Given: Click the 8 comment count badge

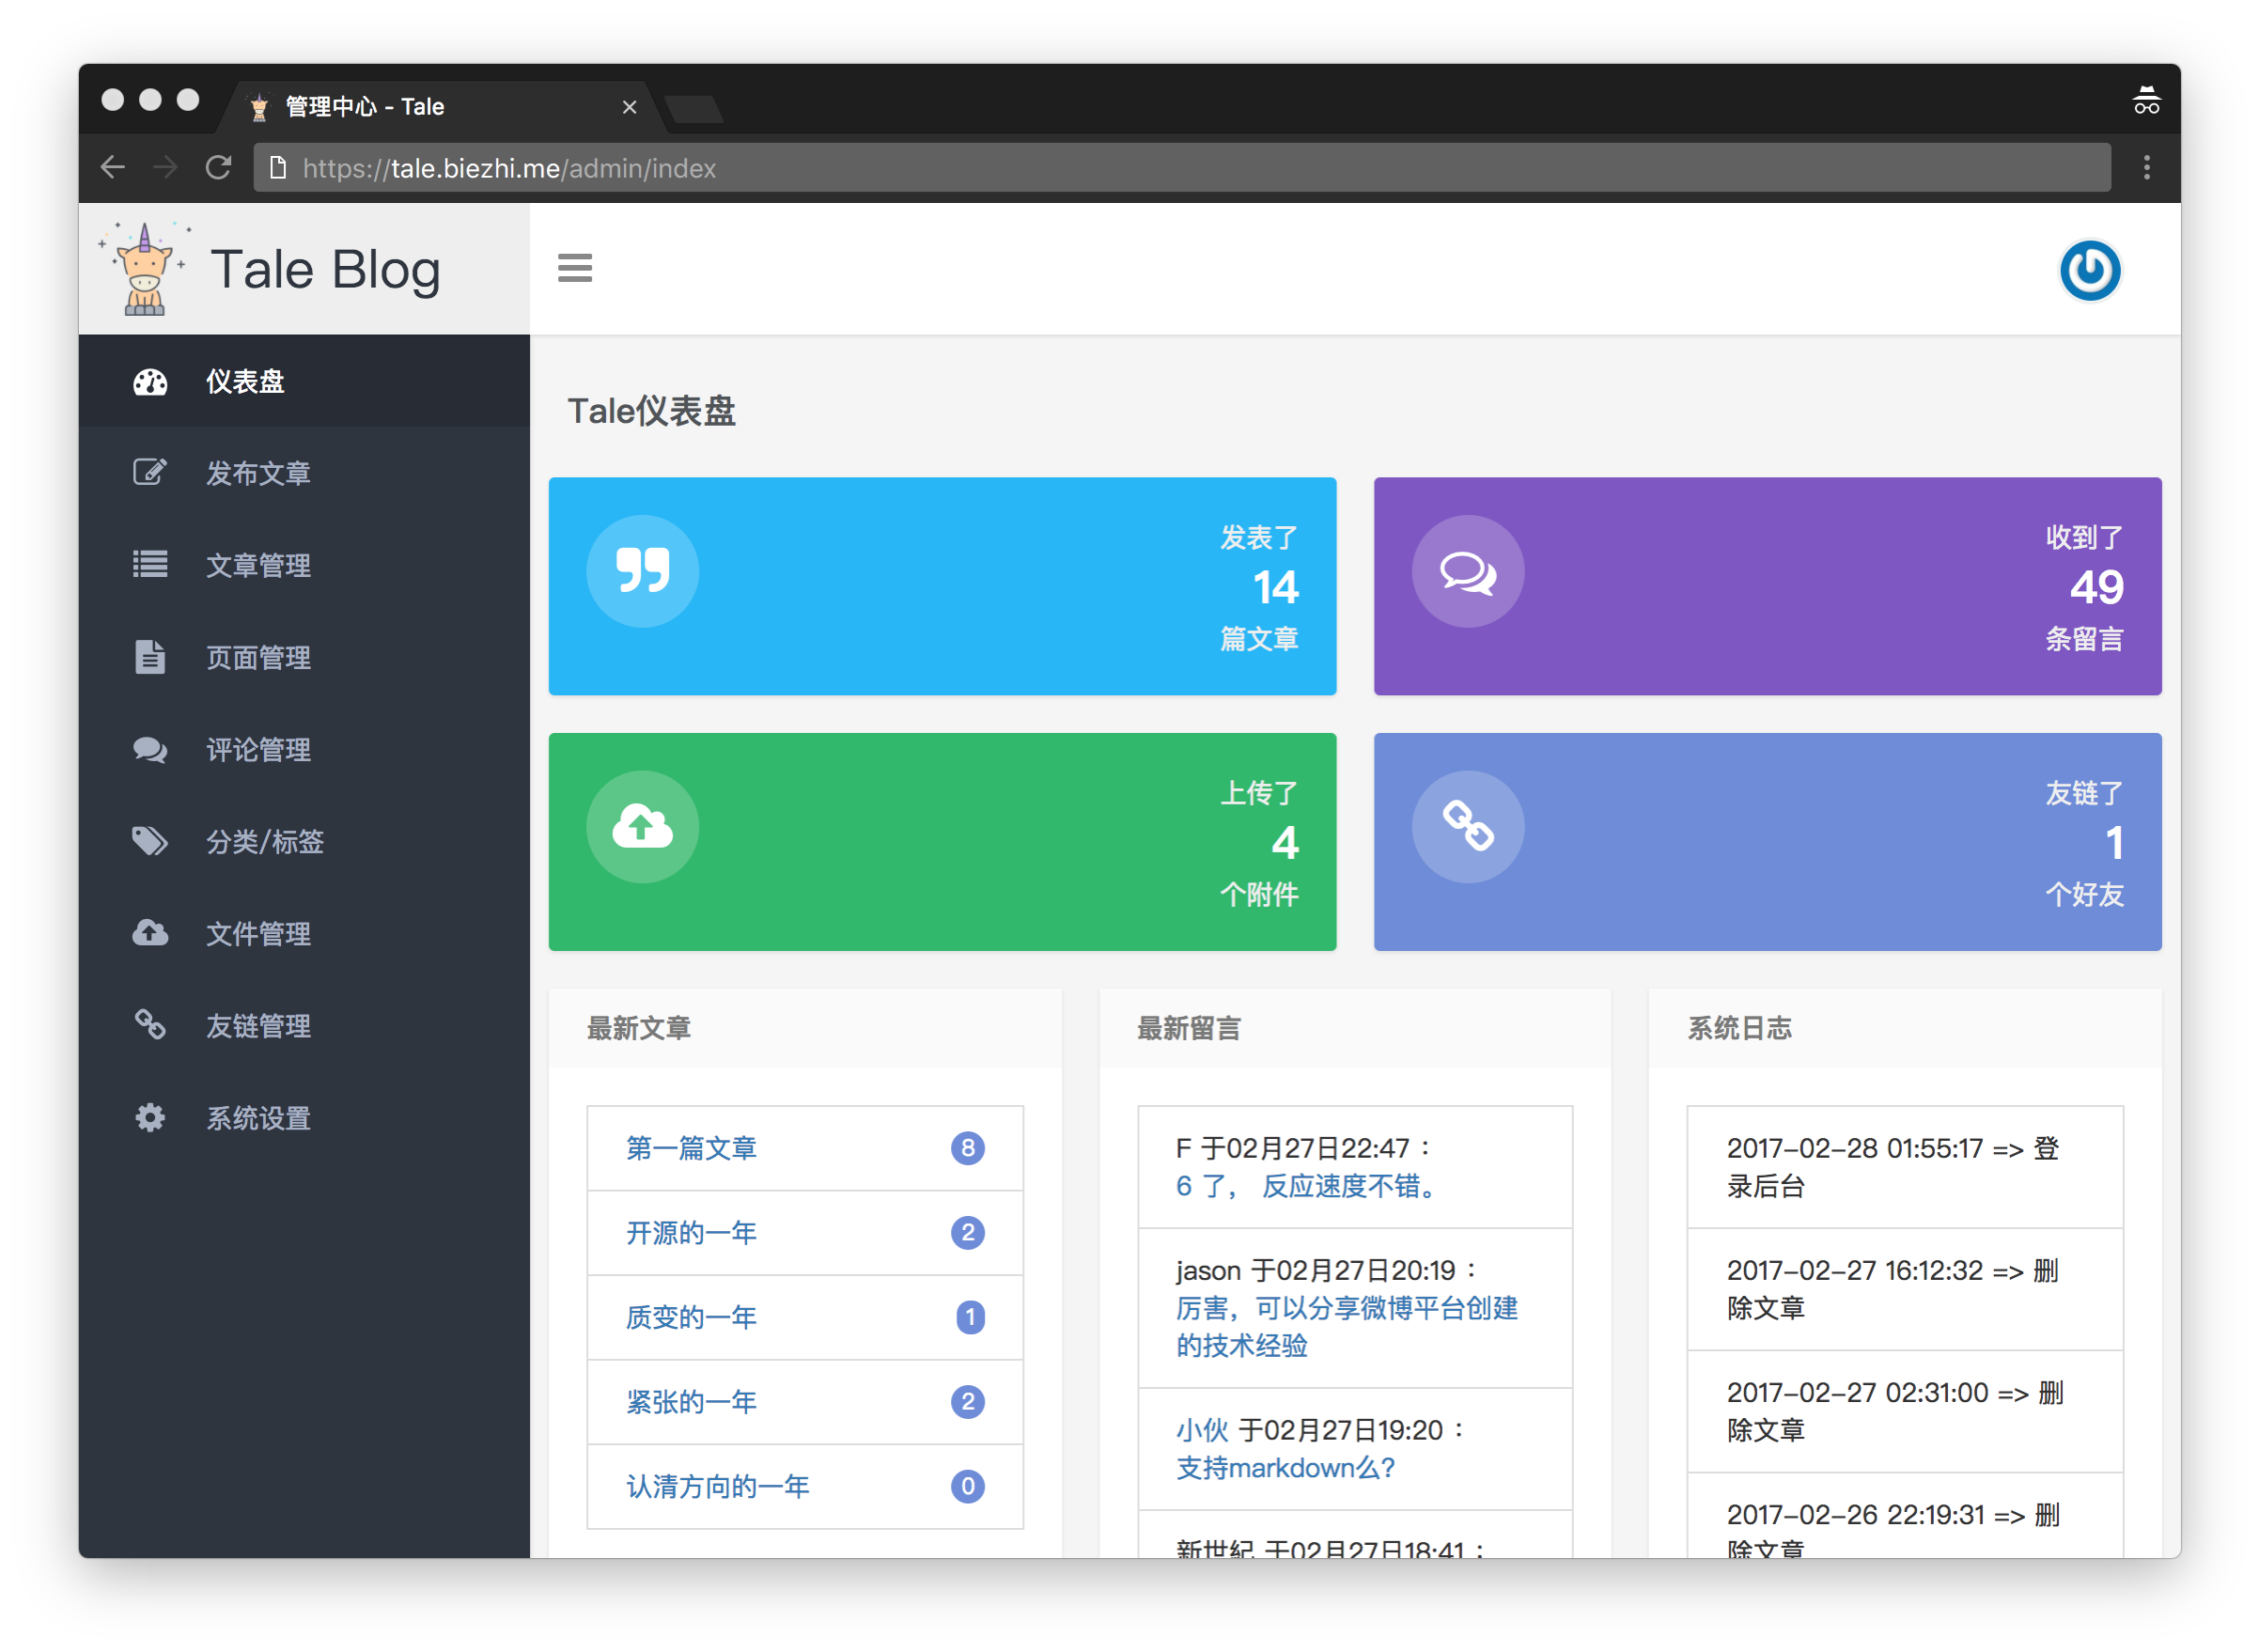Looking at the screenshot, I should [967, 1148].
